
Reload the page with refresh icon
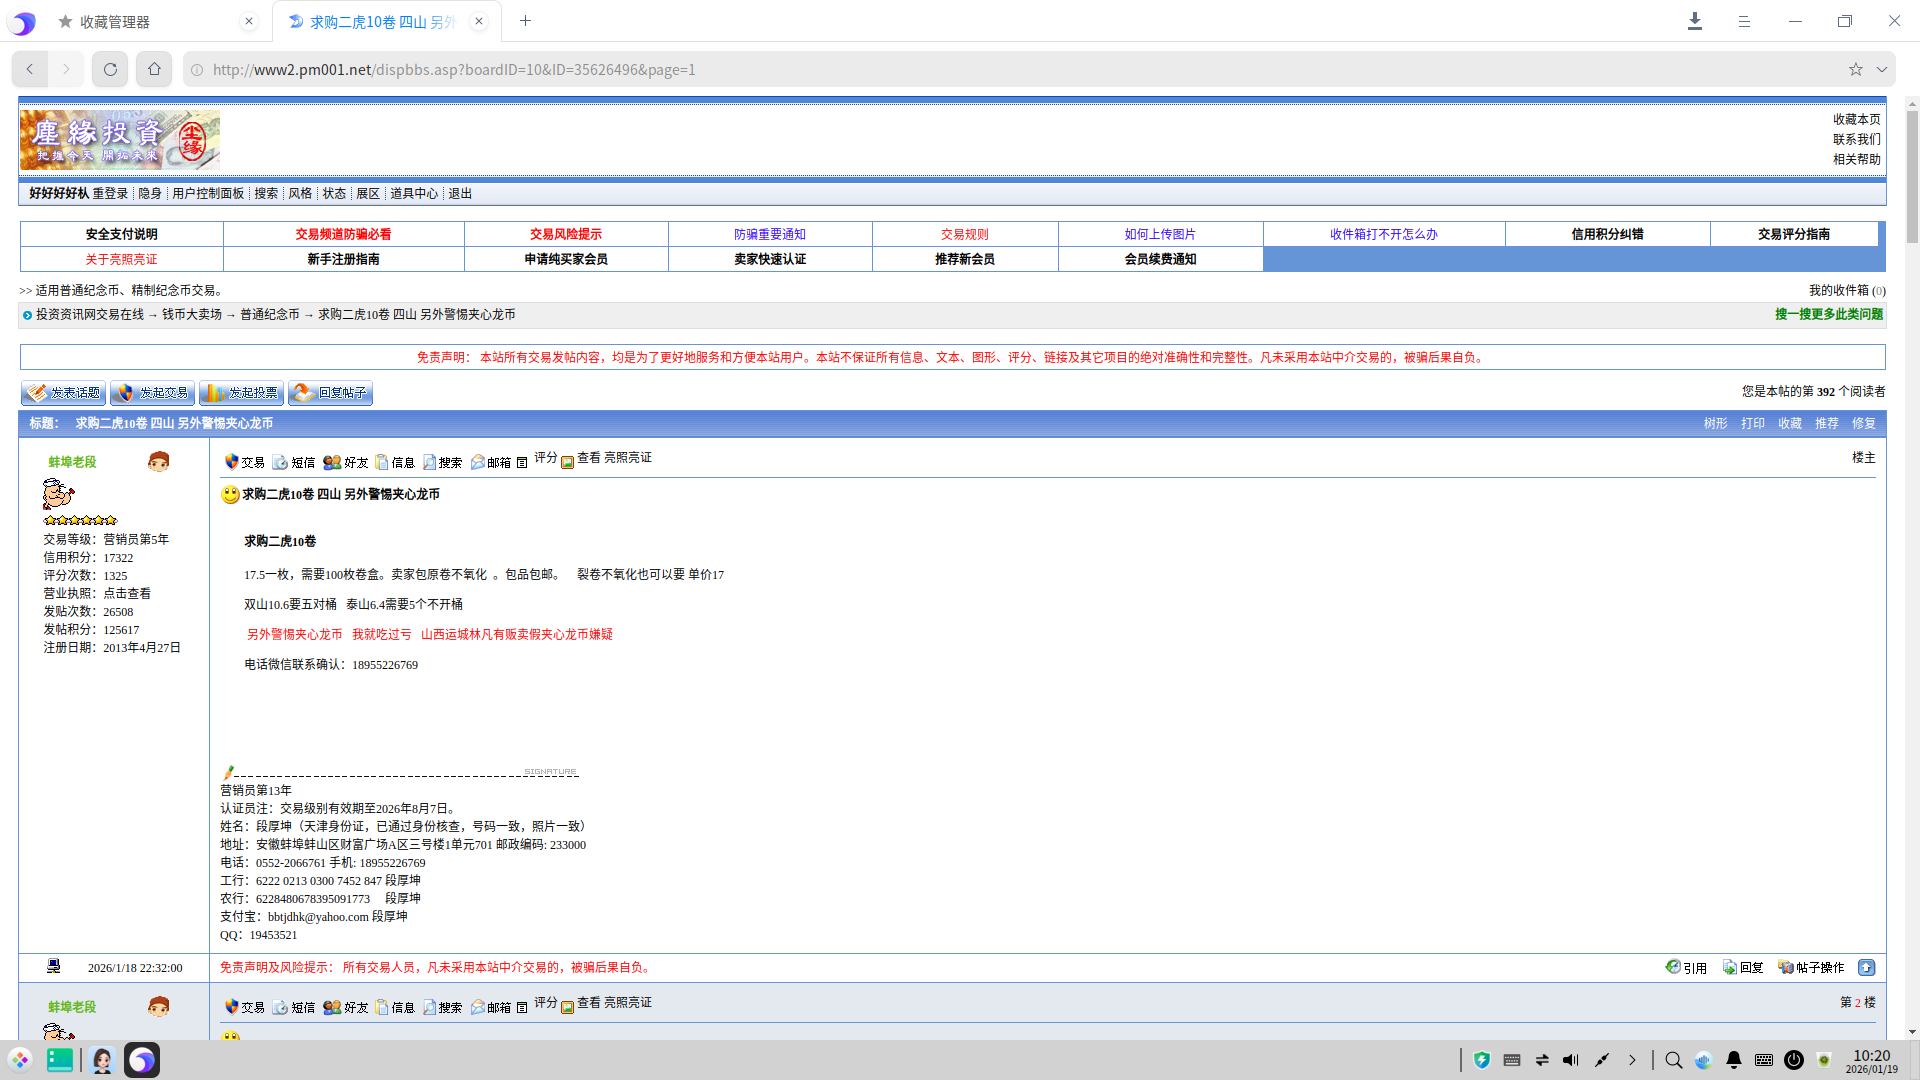click(x=110, y=70)
